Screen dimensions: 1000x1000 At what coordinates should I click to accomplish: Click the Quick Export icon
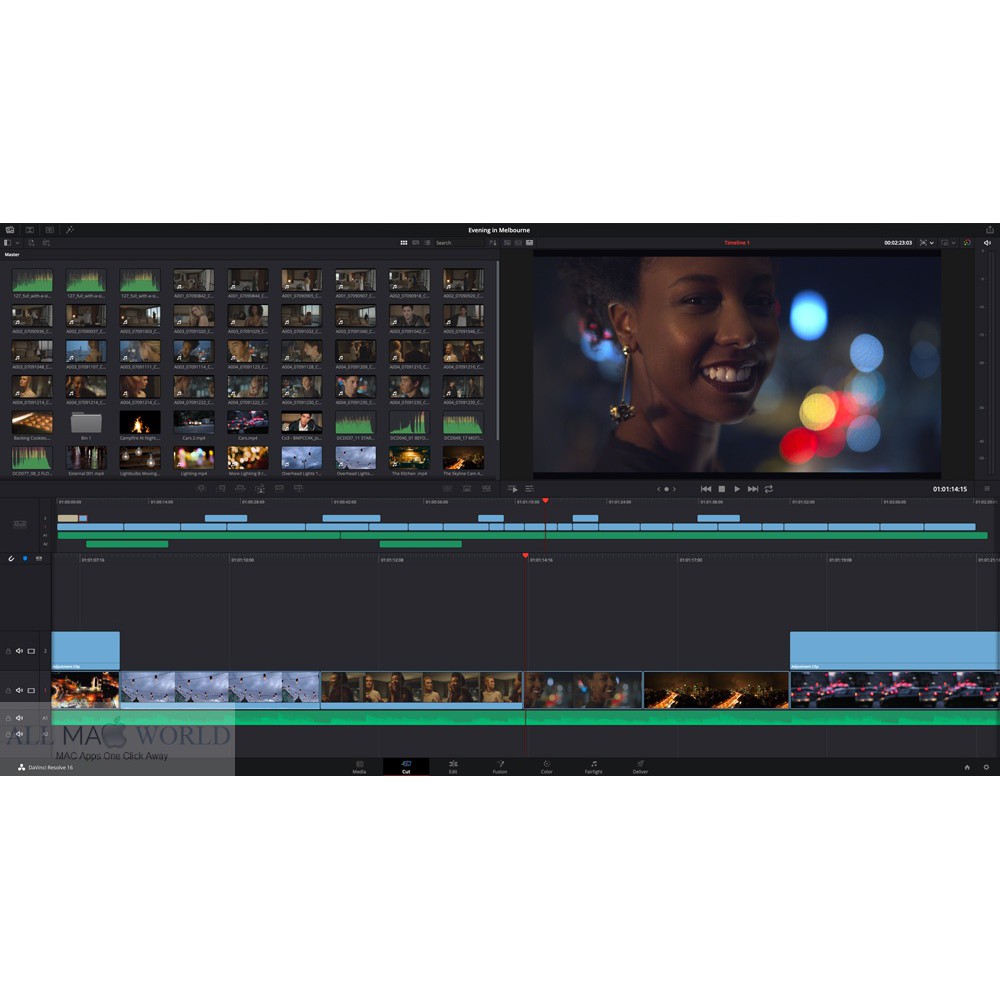989,230
